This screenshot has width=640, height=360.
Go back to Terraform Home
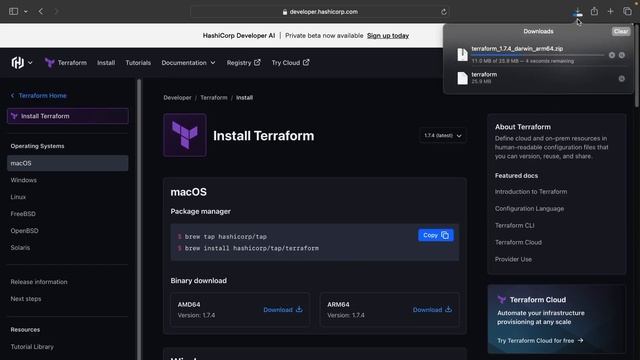tap(39, 96)
